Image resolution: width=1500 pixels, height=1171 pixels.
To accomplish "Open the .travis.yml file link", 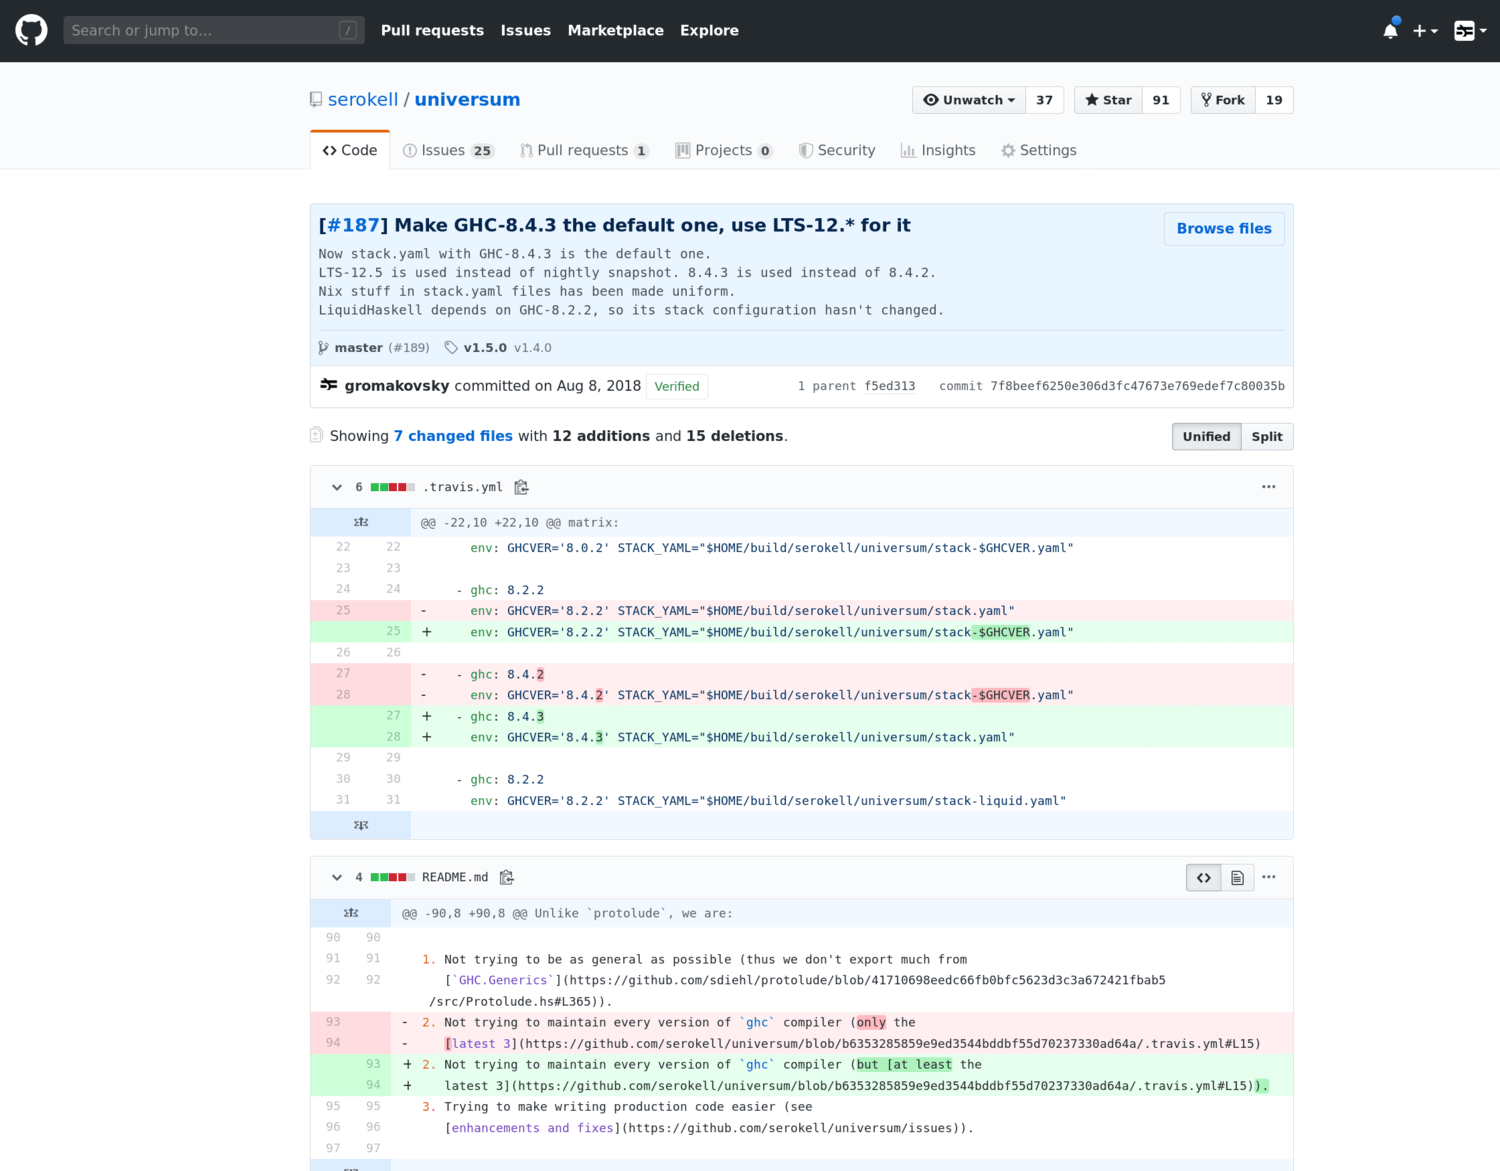I will (463, 487).
